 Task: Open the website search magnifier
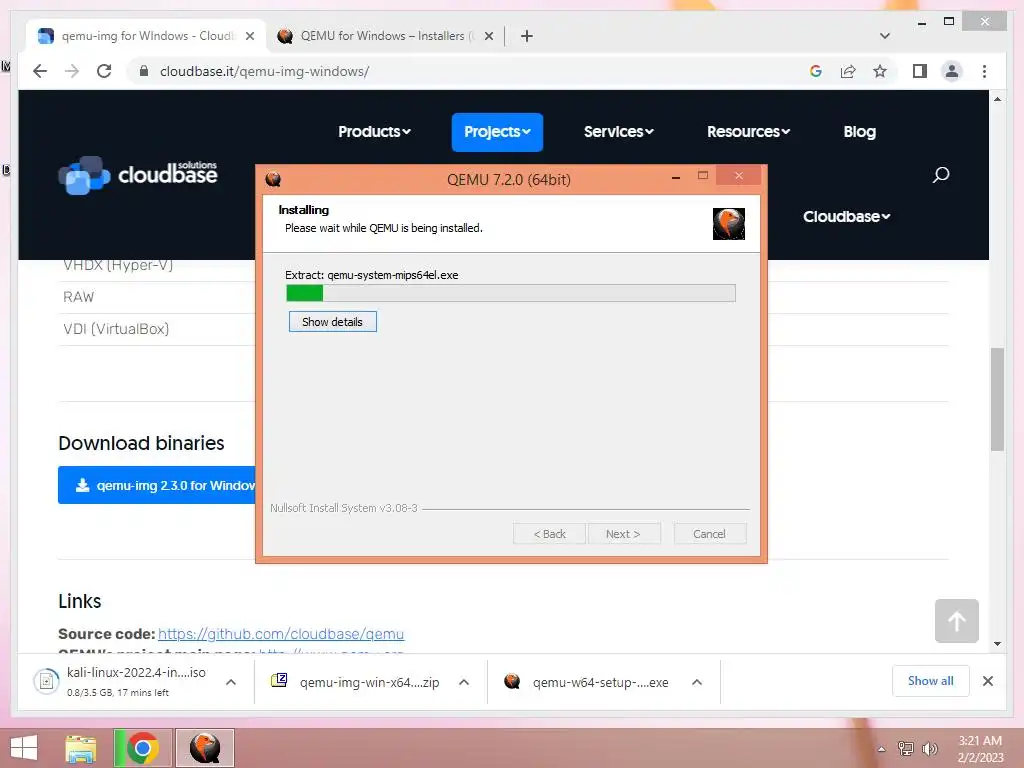pos(940,174)
